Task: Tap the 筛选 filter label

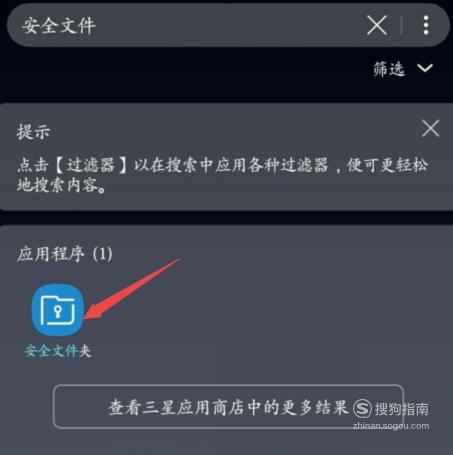Action: click(389, 69)
